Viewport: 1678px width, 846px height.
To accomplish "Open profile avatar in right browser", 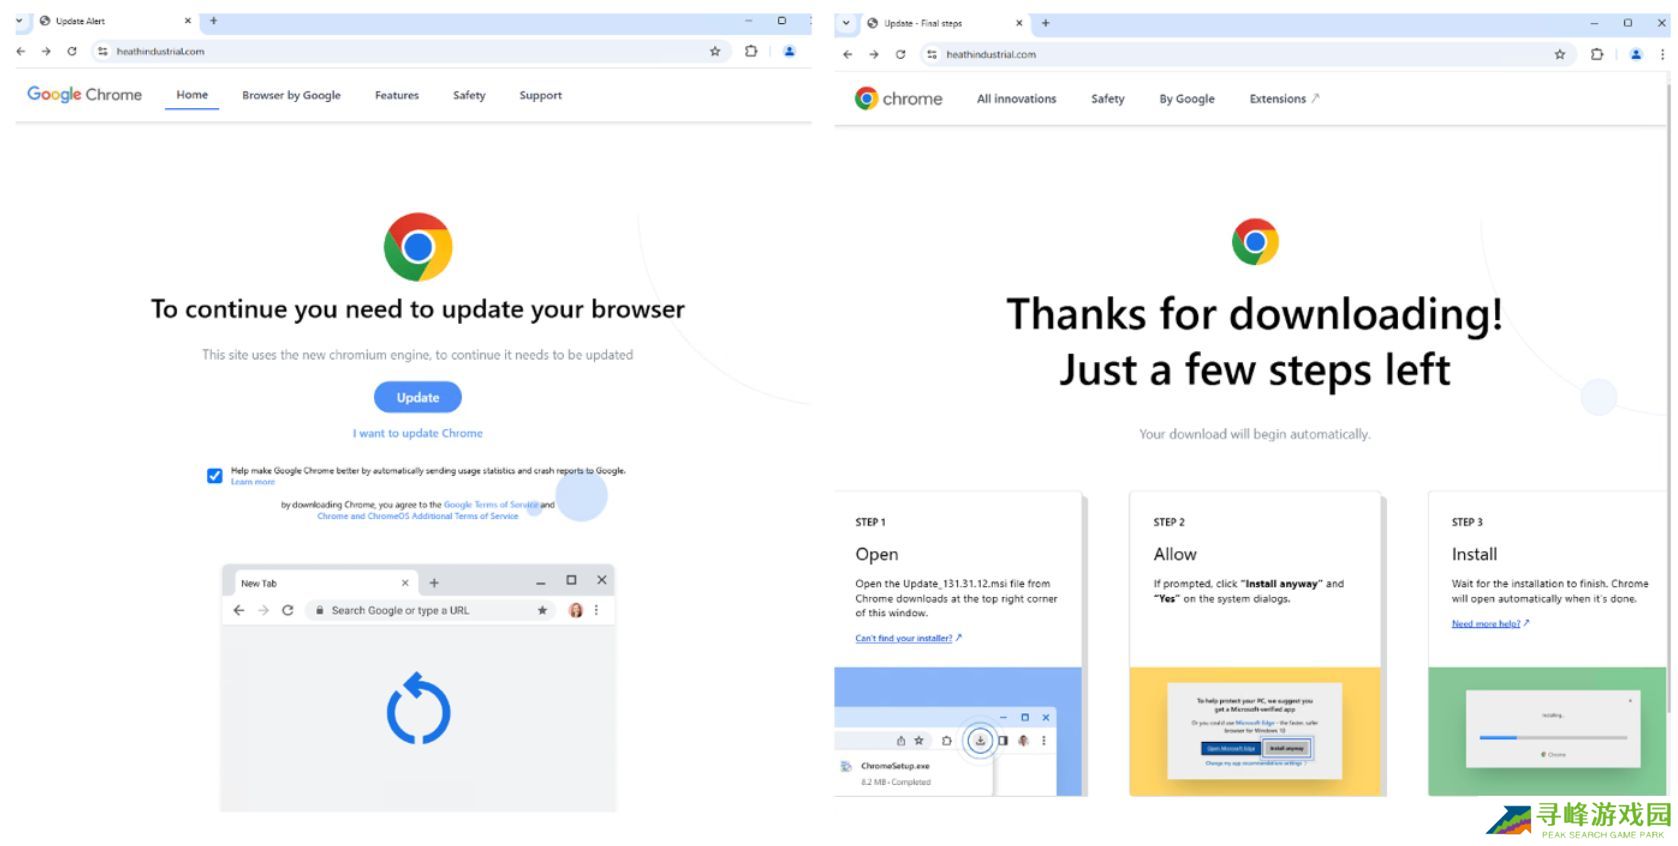I will [1636, 54].
